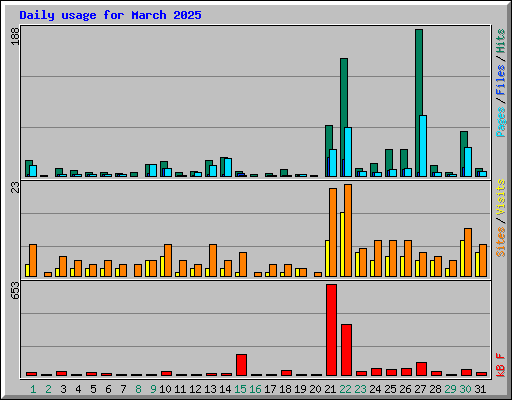
Task: Click day label 26 on the x-axis
Action: coord(405,389)
